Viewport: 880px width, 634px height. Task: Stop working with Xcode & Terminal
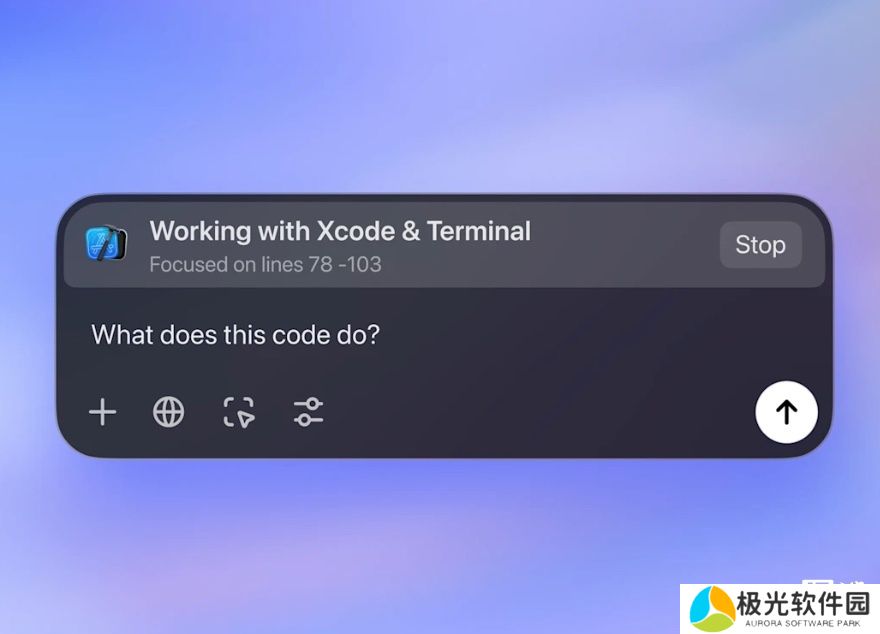(x=760, y=245)
